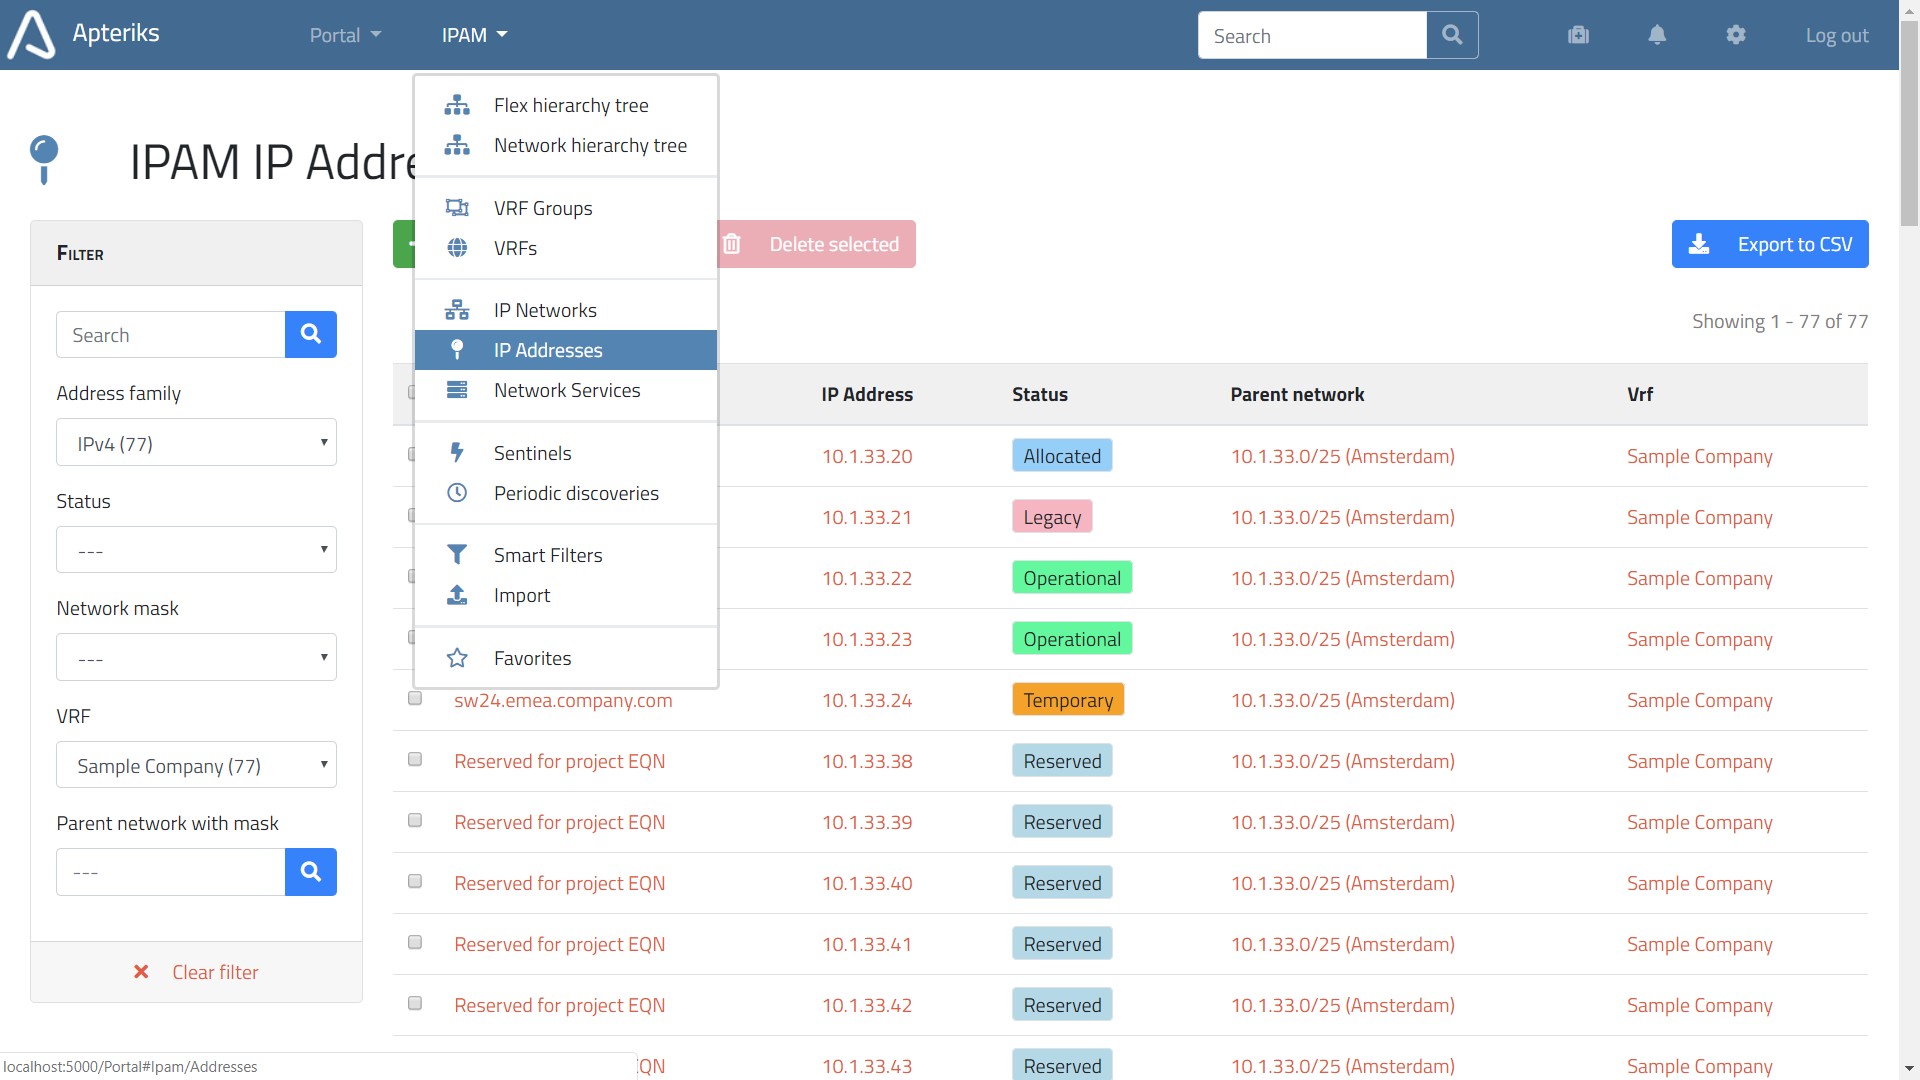Select Network hierarchy tree menu item
This screenshot has width=1920, height=1080.
click(x=590, y=146)
